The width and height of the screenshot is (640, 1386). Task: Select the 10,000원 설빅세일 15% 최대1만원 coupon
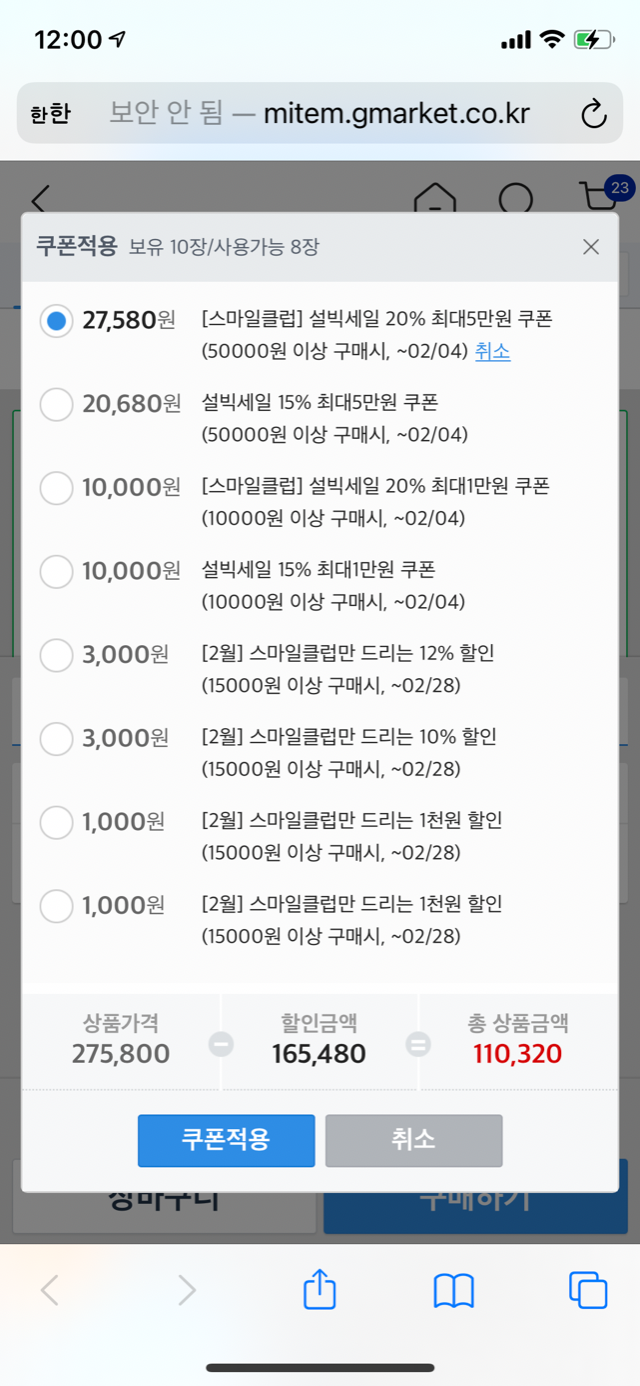click(57, 572)
